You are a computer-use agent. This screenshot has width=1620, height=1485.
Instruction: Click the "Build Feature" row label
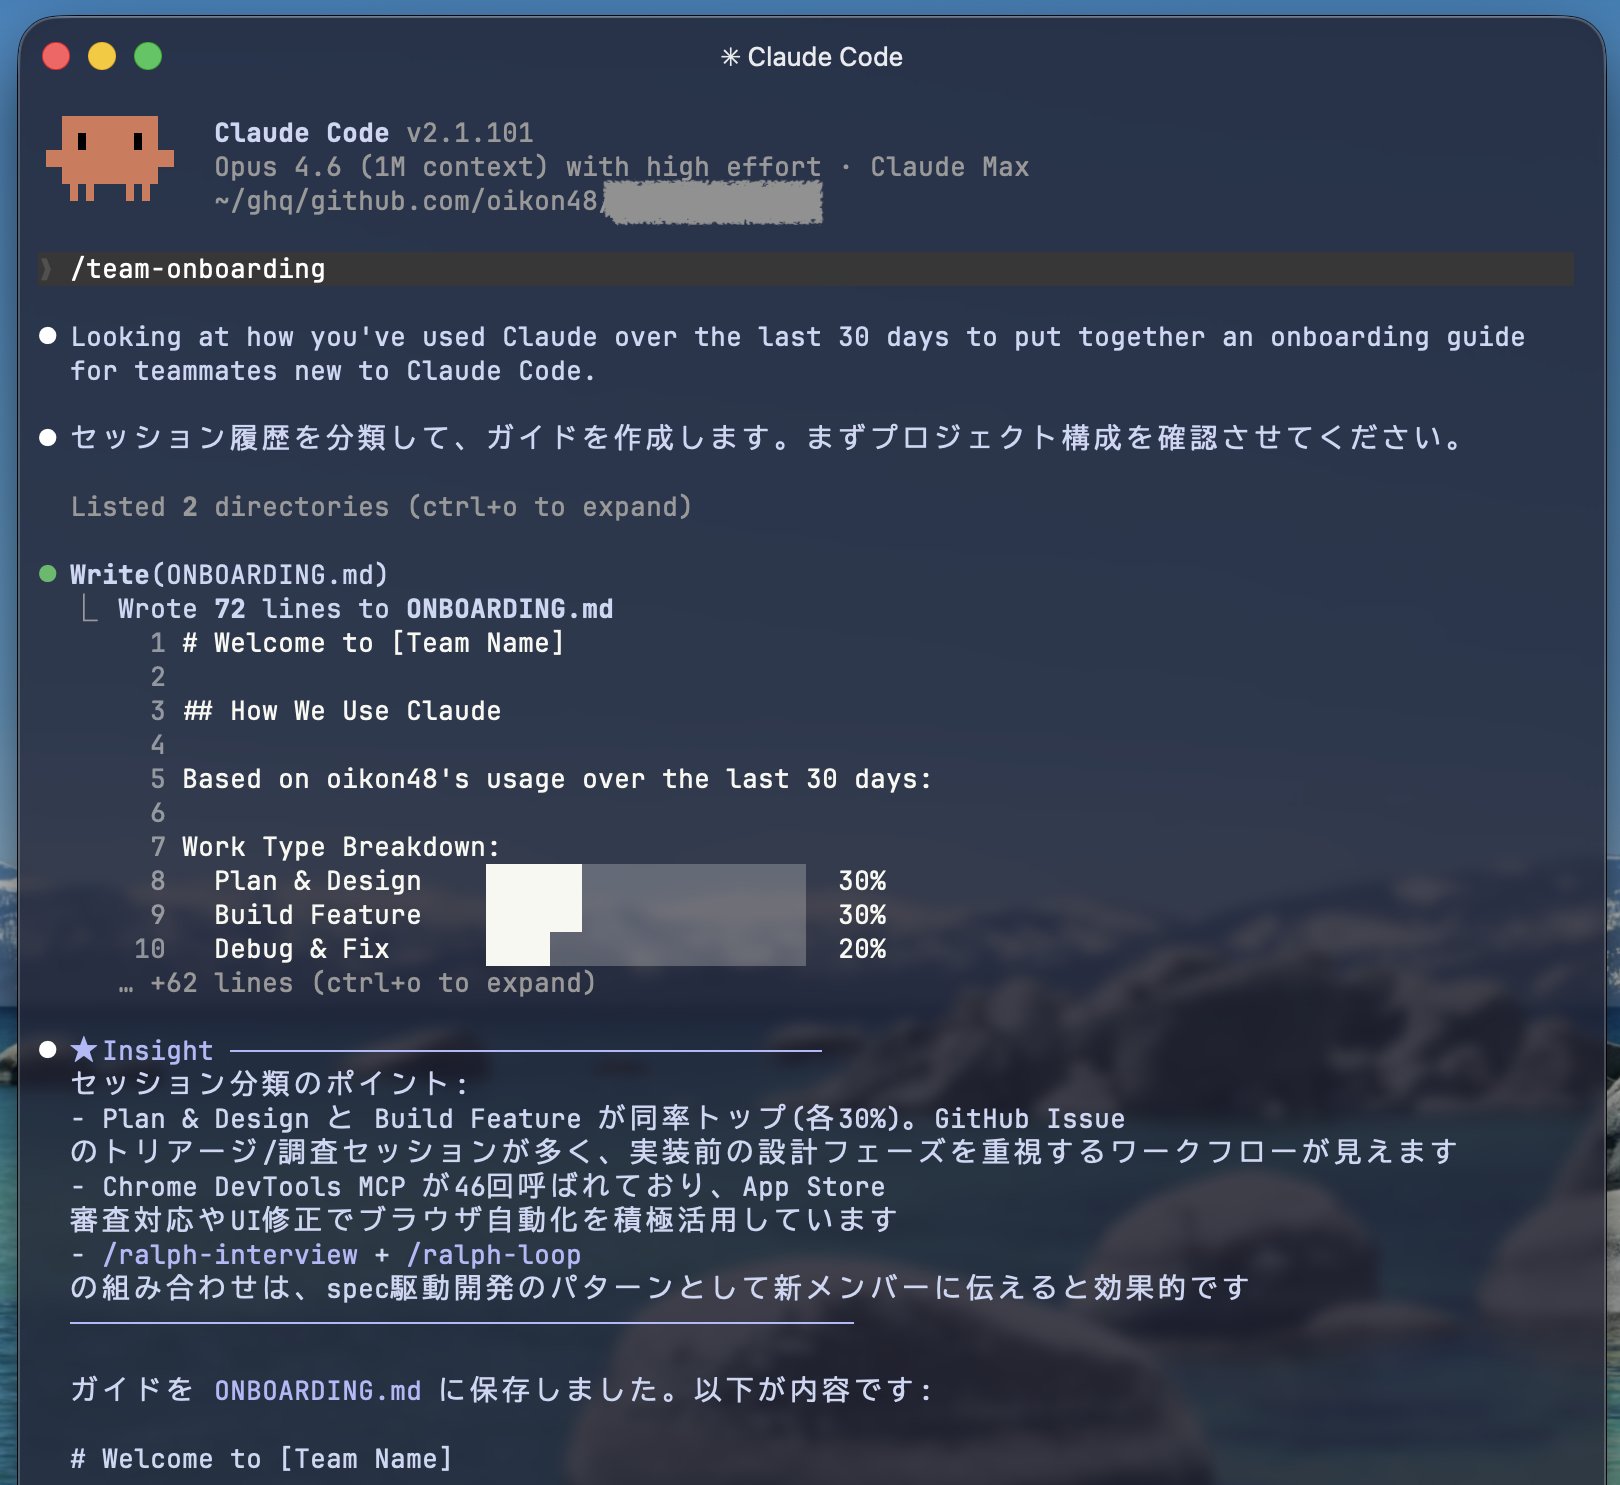pos(318,915)
